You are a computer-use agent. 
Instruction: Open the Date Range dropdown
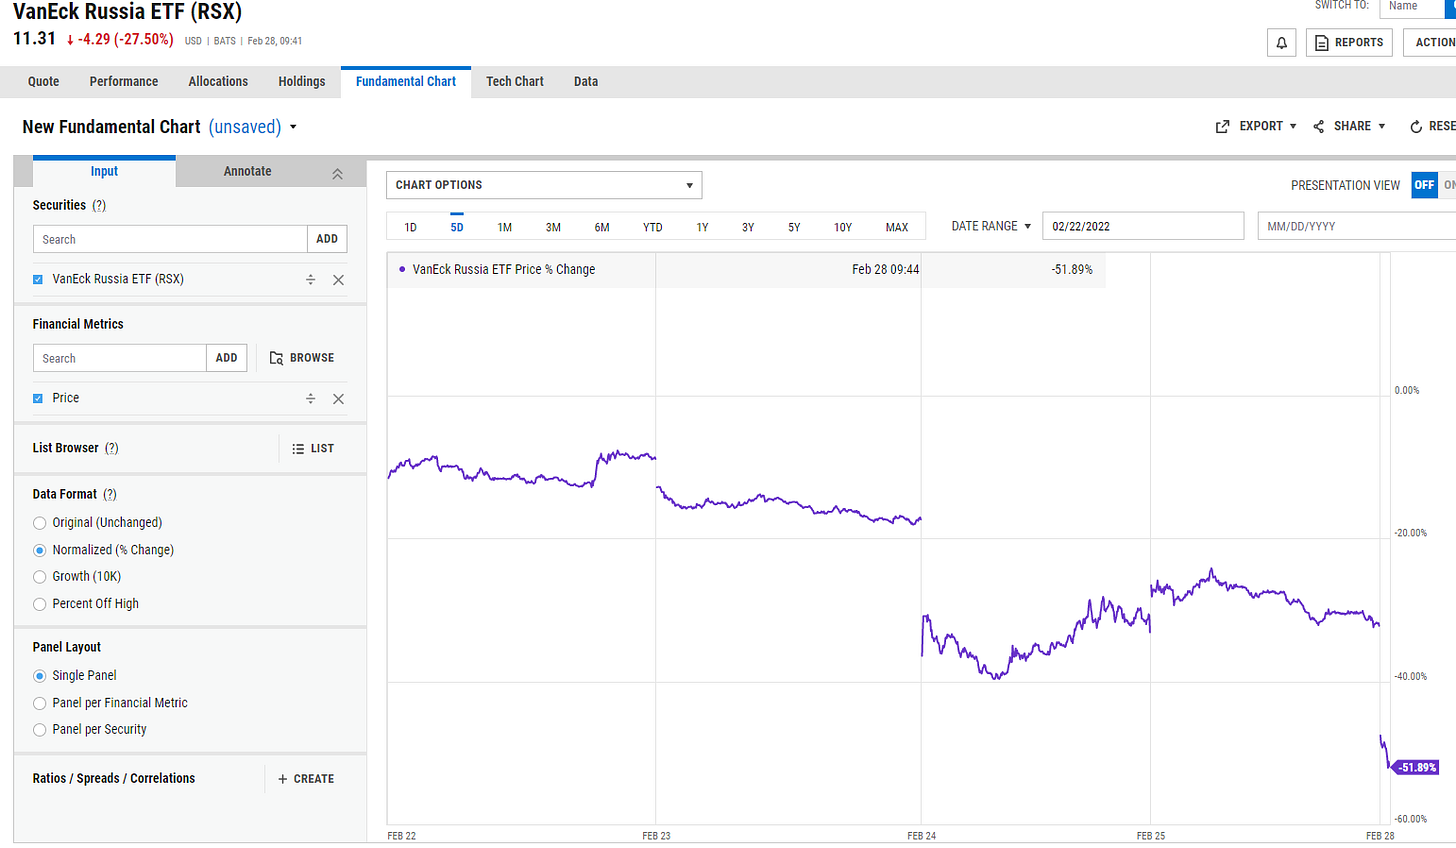991,226
